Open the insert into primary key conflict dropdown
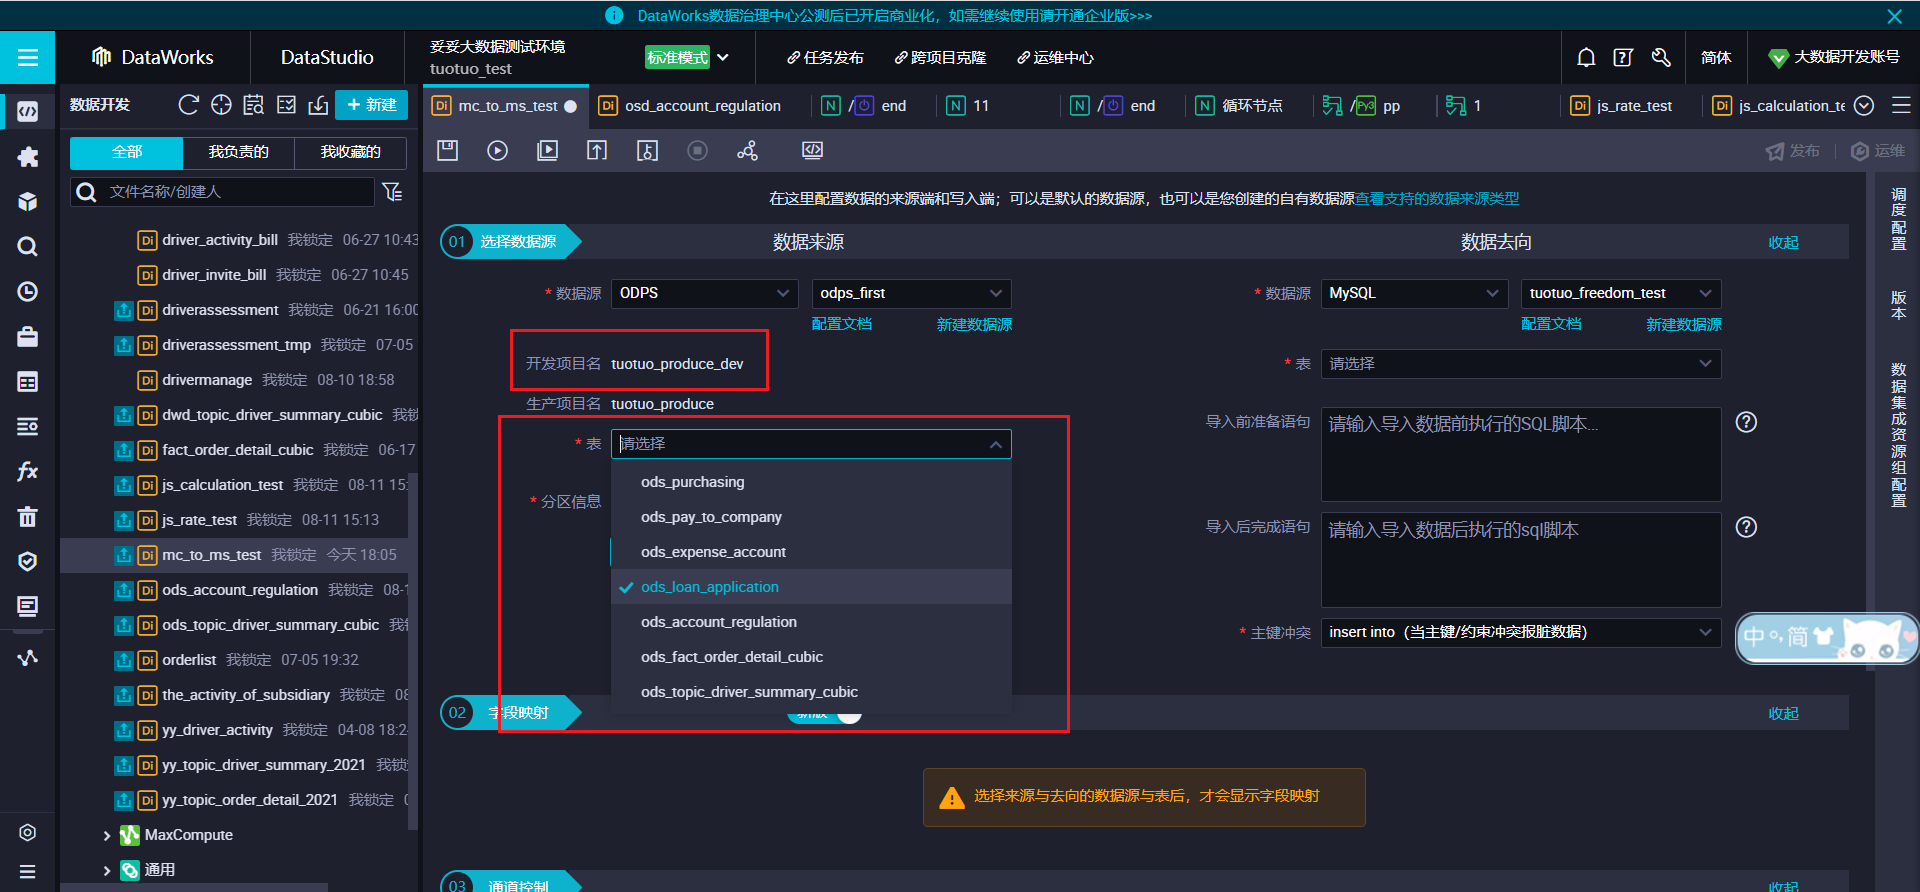The height and width of the screenshot is (892, 1920). pyautogui.click(x=1521, y=632)
